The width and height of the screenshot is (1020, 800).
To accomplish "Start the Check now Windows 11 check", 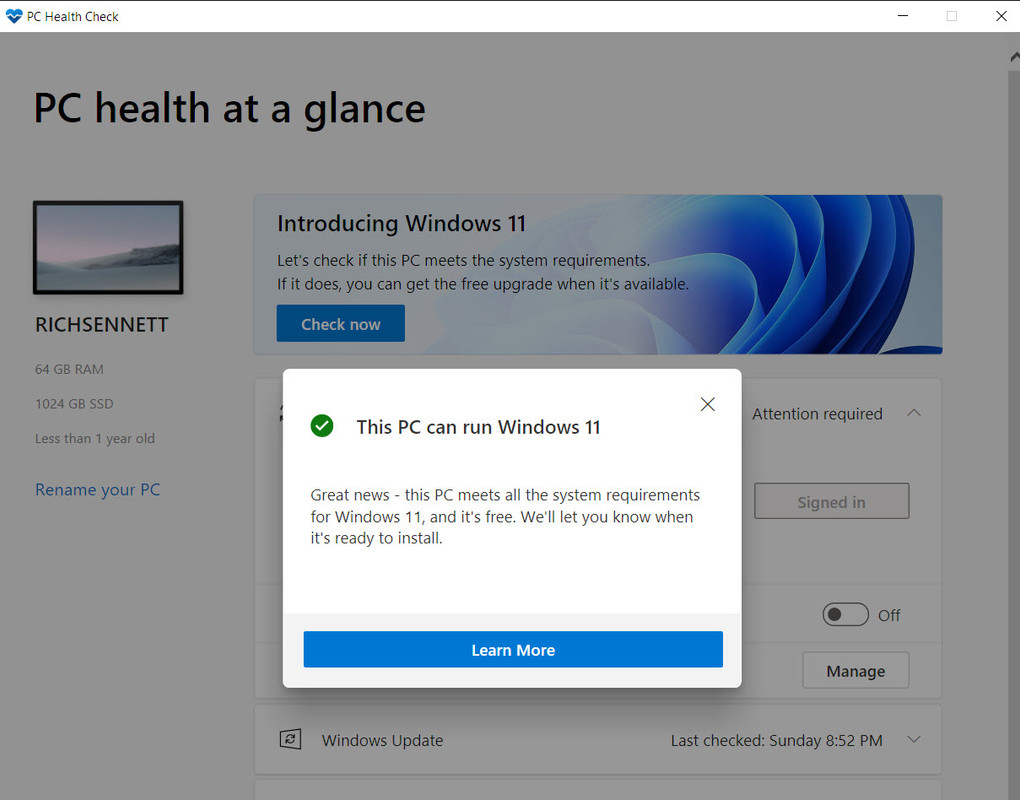I will pyautogui.click(x=340, y=323).
